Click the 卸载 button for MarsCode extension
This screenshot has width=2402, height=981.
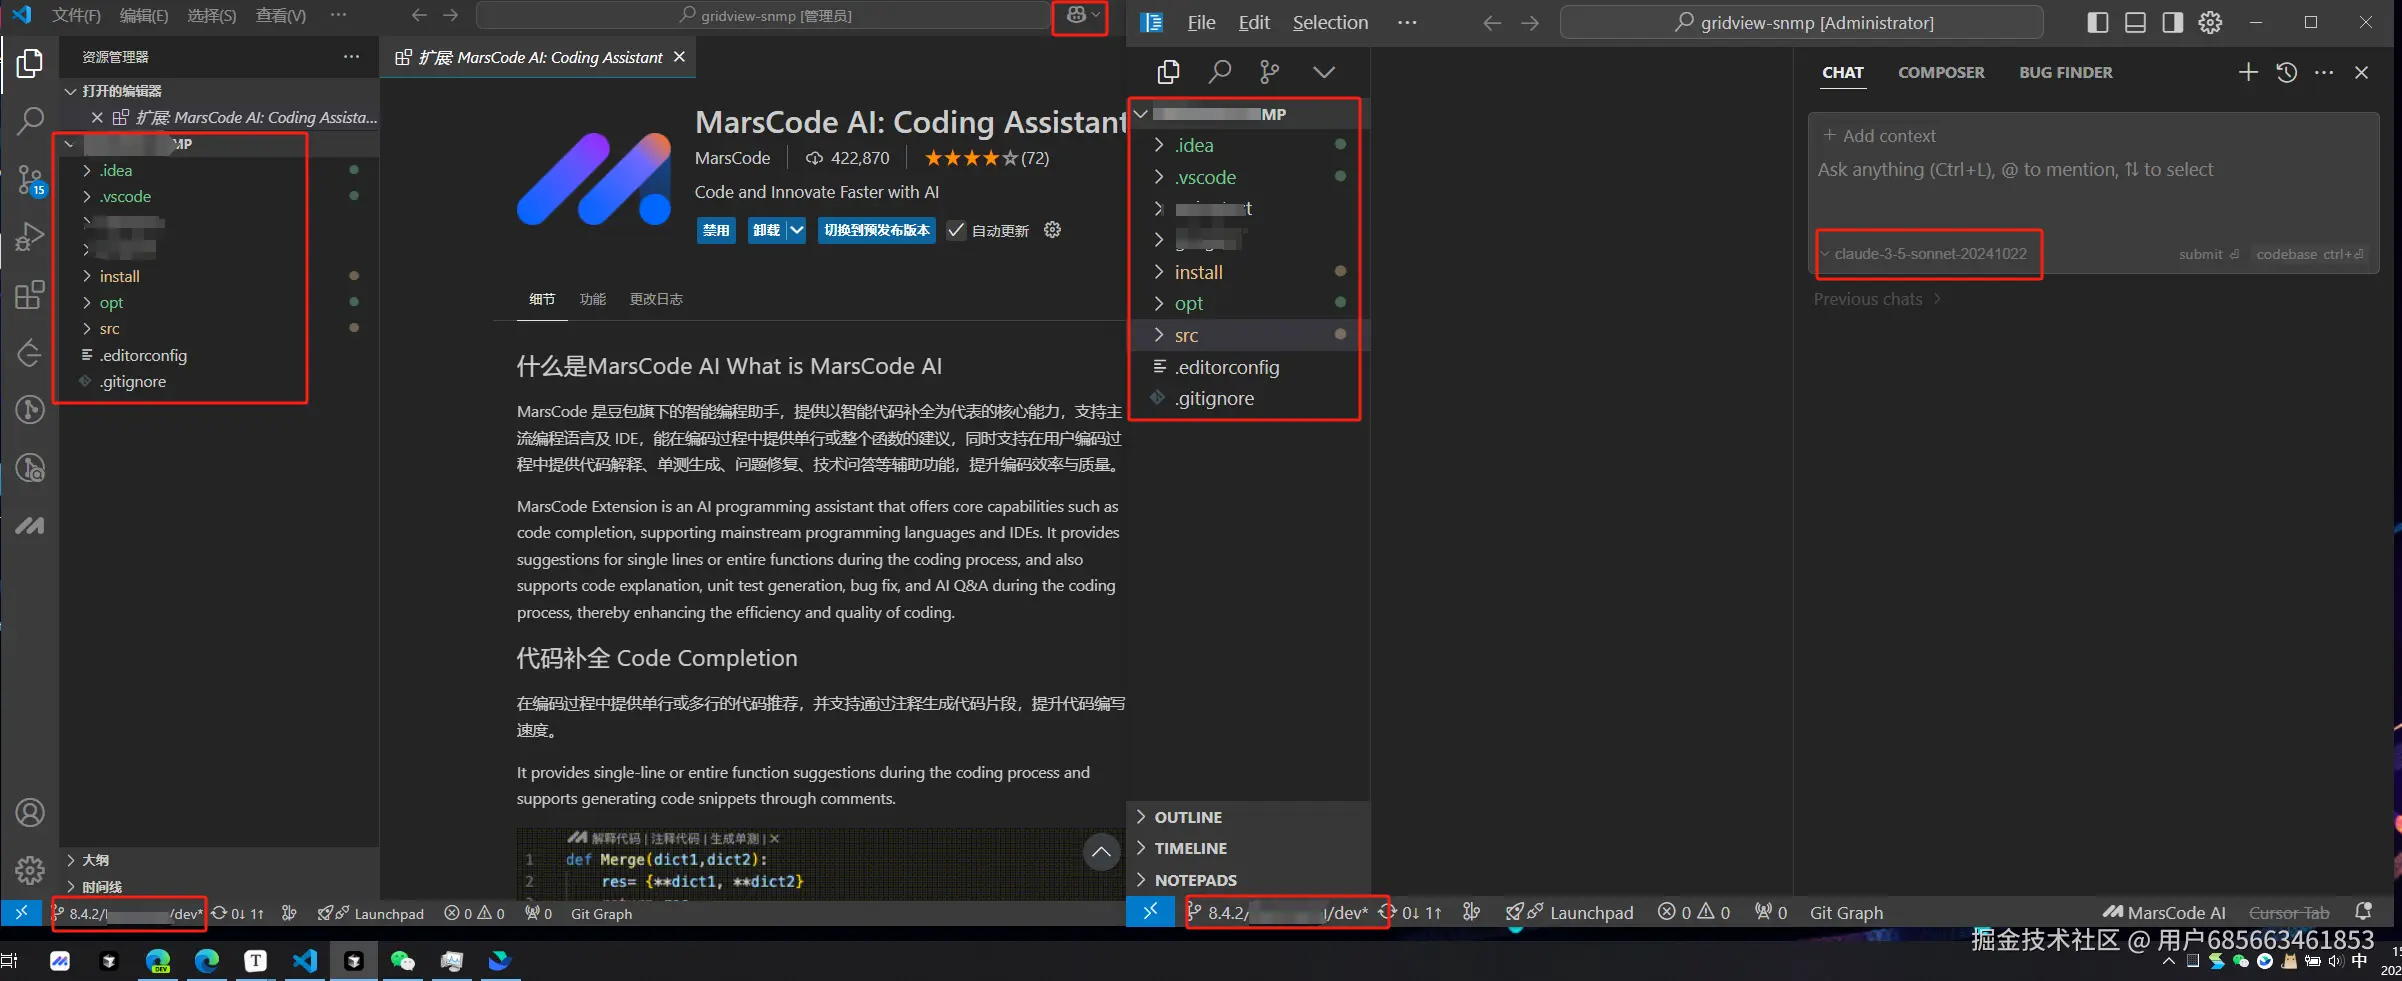pyautogui.click(x=766, y=230)
